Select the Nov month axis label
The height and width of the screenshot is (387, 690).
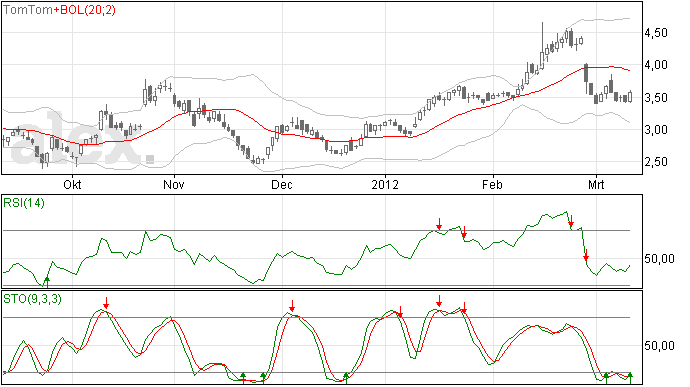coord(174,184)
